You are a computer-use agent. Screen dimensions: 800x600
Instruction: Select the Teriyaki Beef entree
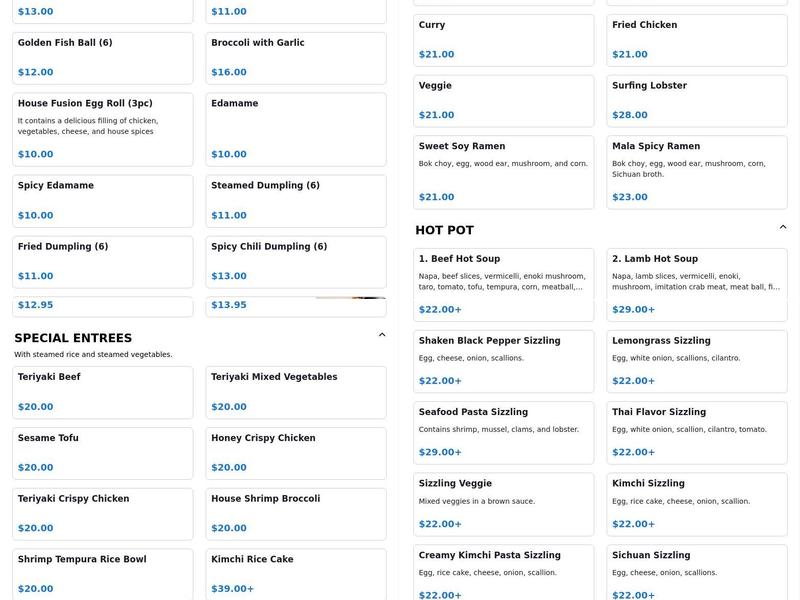(100, 390)
